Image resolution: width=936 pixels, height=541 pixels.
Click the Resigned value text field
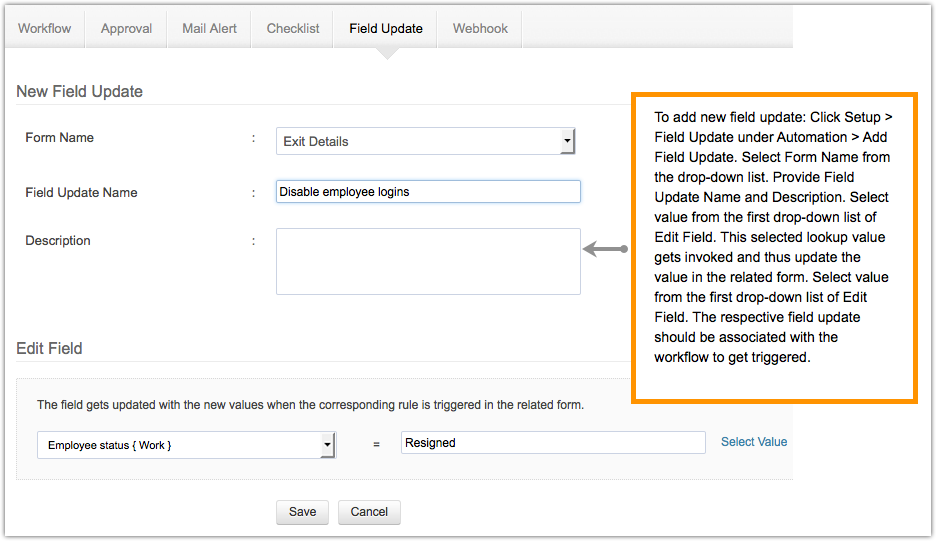[x=553, y=443]
